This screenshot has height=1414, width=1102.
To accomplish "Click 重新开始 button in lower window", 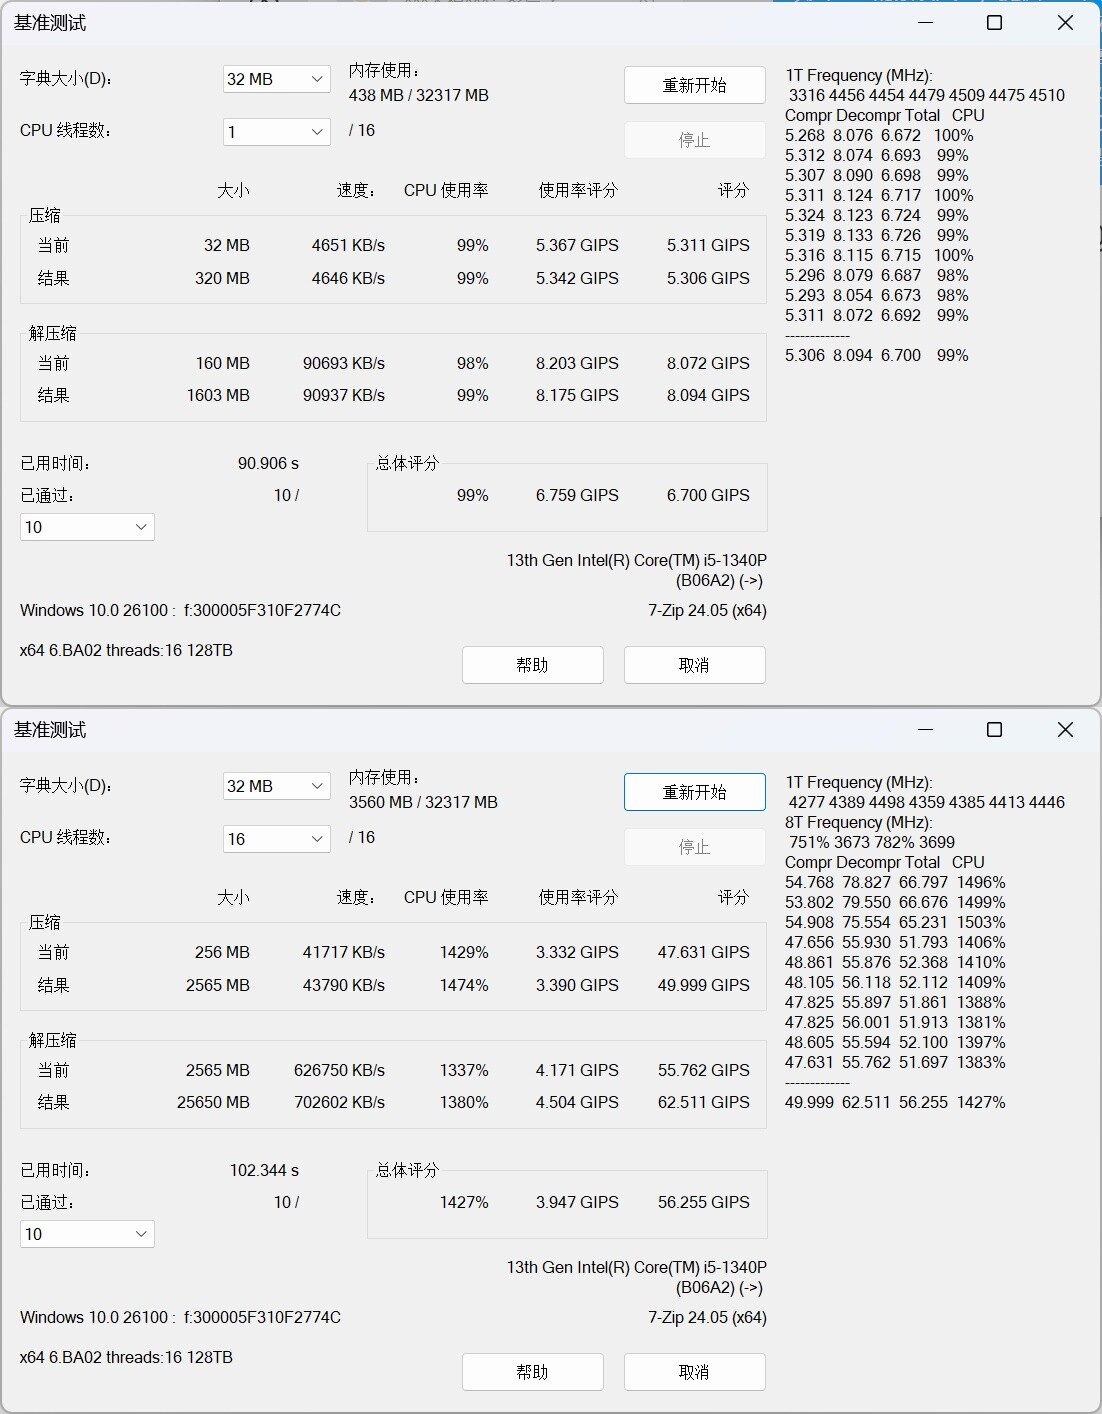I will [x=695, y=792].
